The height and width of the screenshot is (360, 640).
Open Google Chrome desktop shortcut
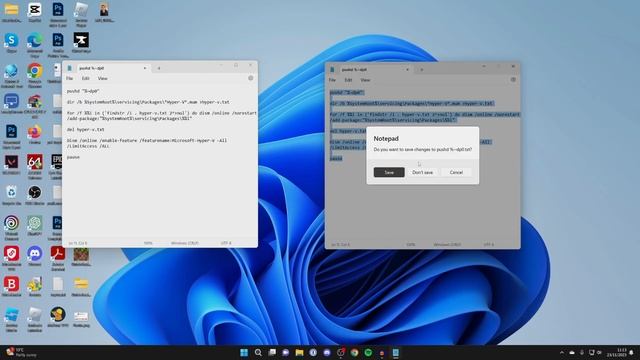35,75
